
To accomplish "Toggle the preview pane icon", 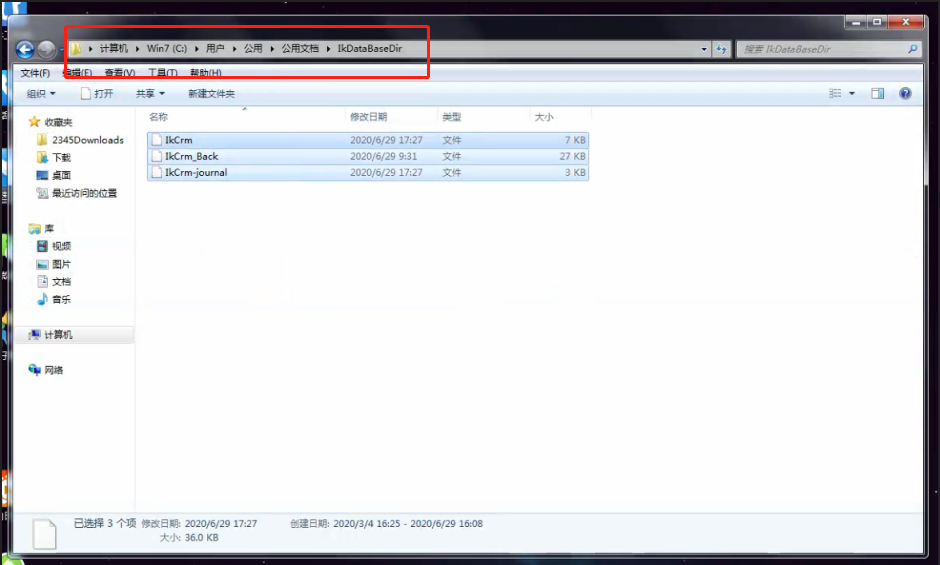I will tap(878, 93).
